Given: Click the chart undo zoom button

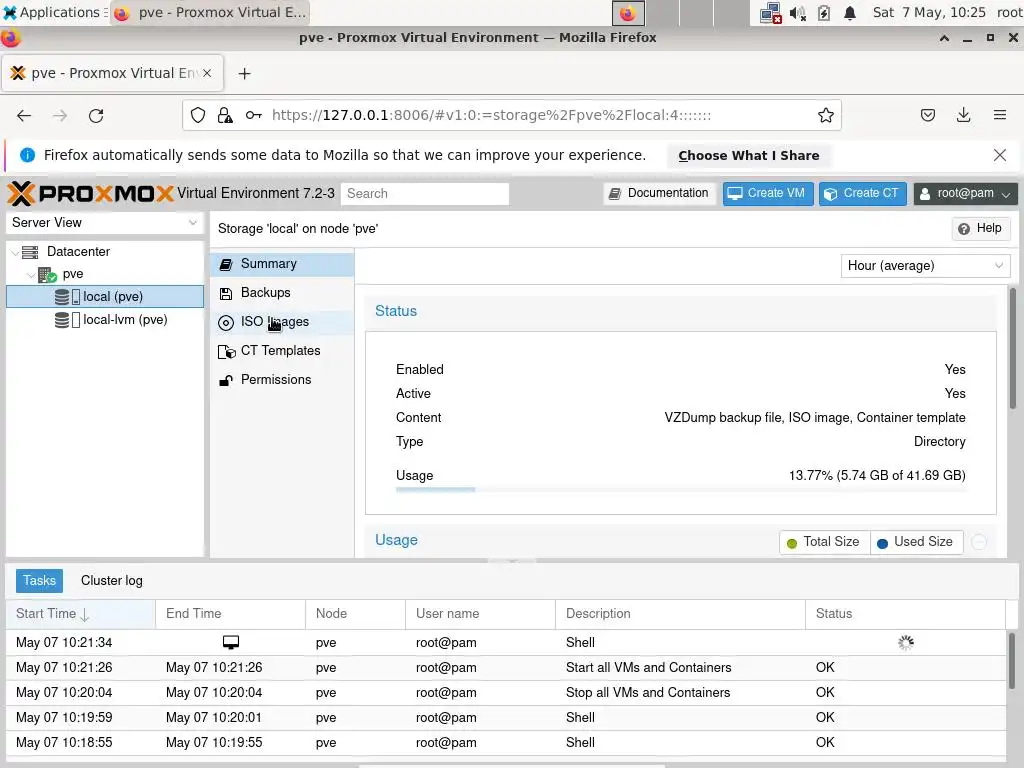Looking at the screenshot, I should 979,542.
